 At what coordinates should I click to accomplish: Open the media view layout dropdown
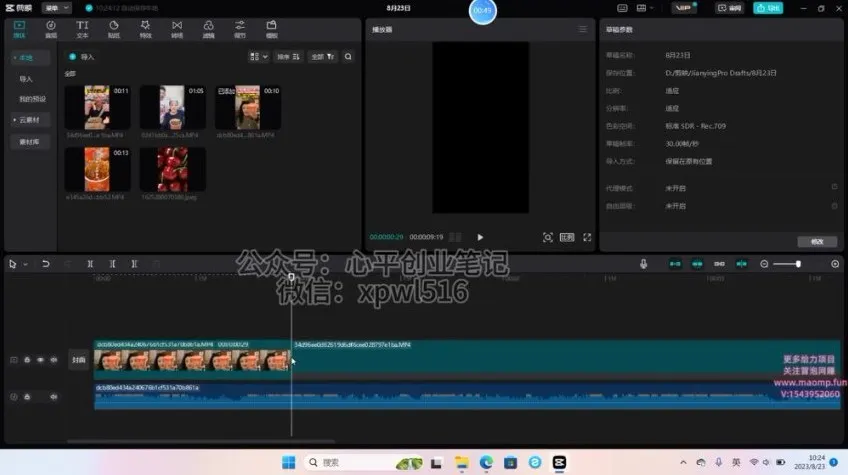(x=258, y=57)
